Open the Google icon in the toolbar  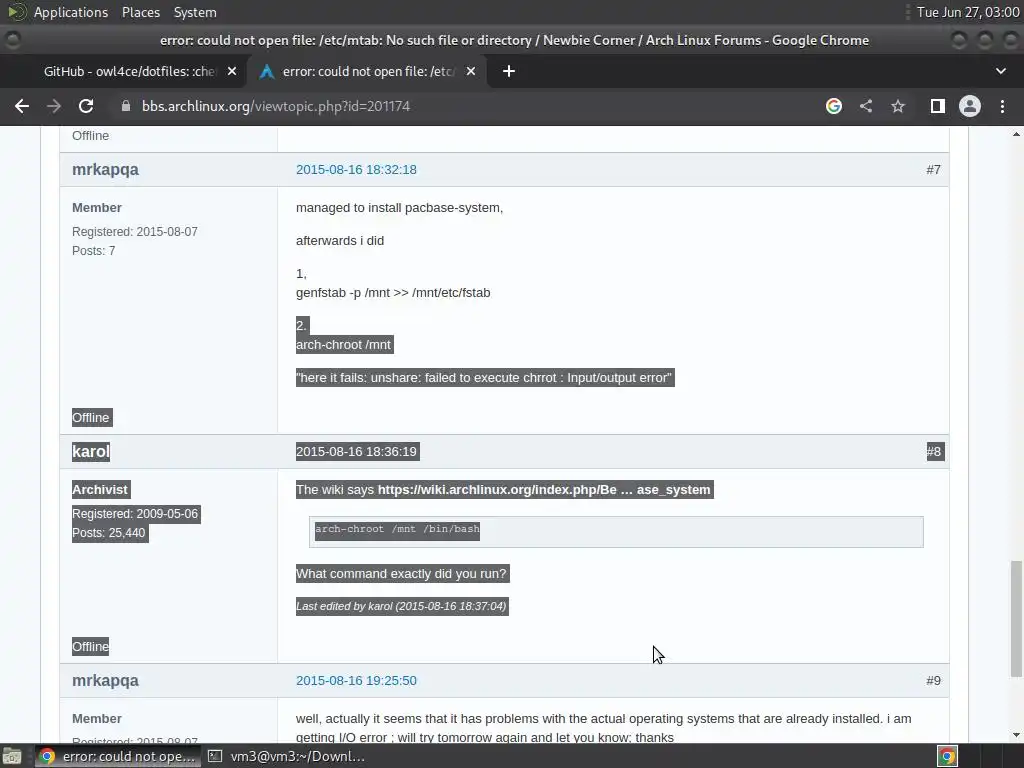833,106
